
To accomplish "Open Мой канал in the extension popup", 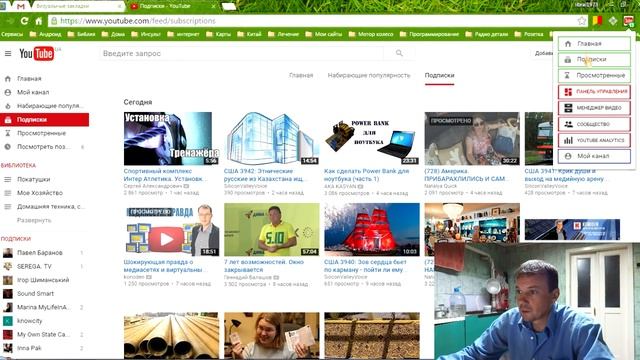I will click(594, 156).
